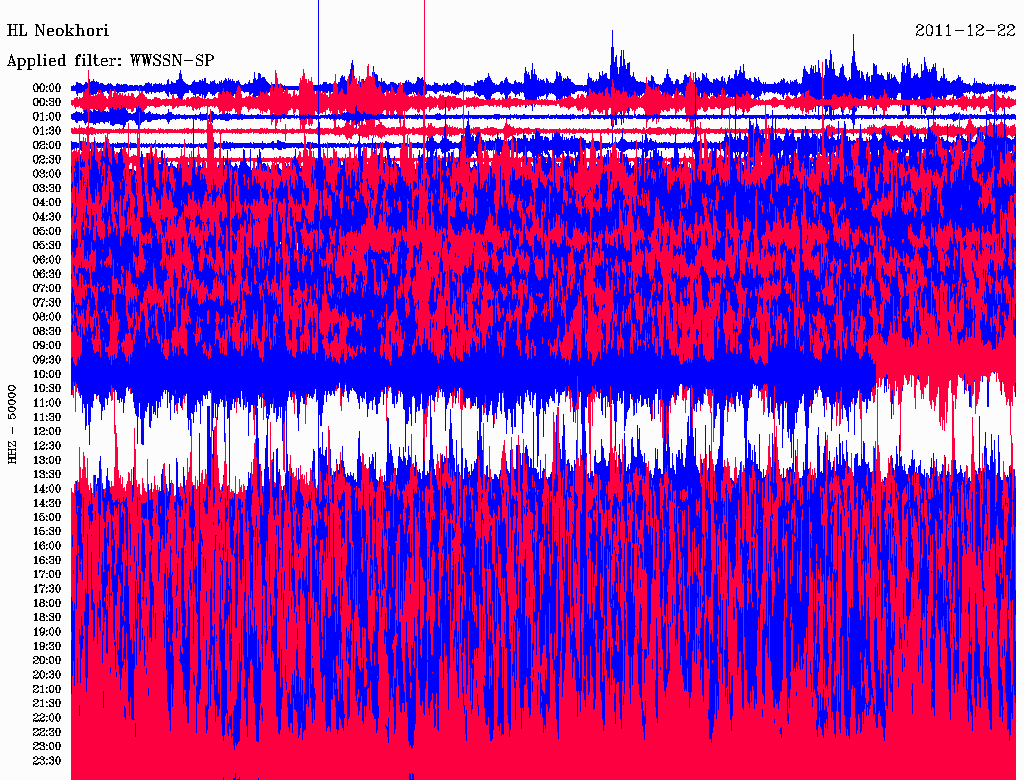
Task: Click the 12:00 time label
Action: click(47, 432)
